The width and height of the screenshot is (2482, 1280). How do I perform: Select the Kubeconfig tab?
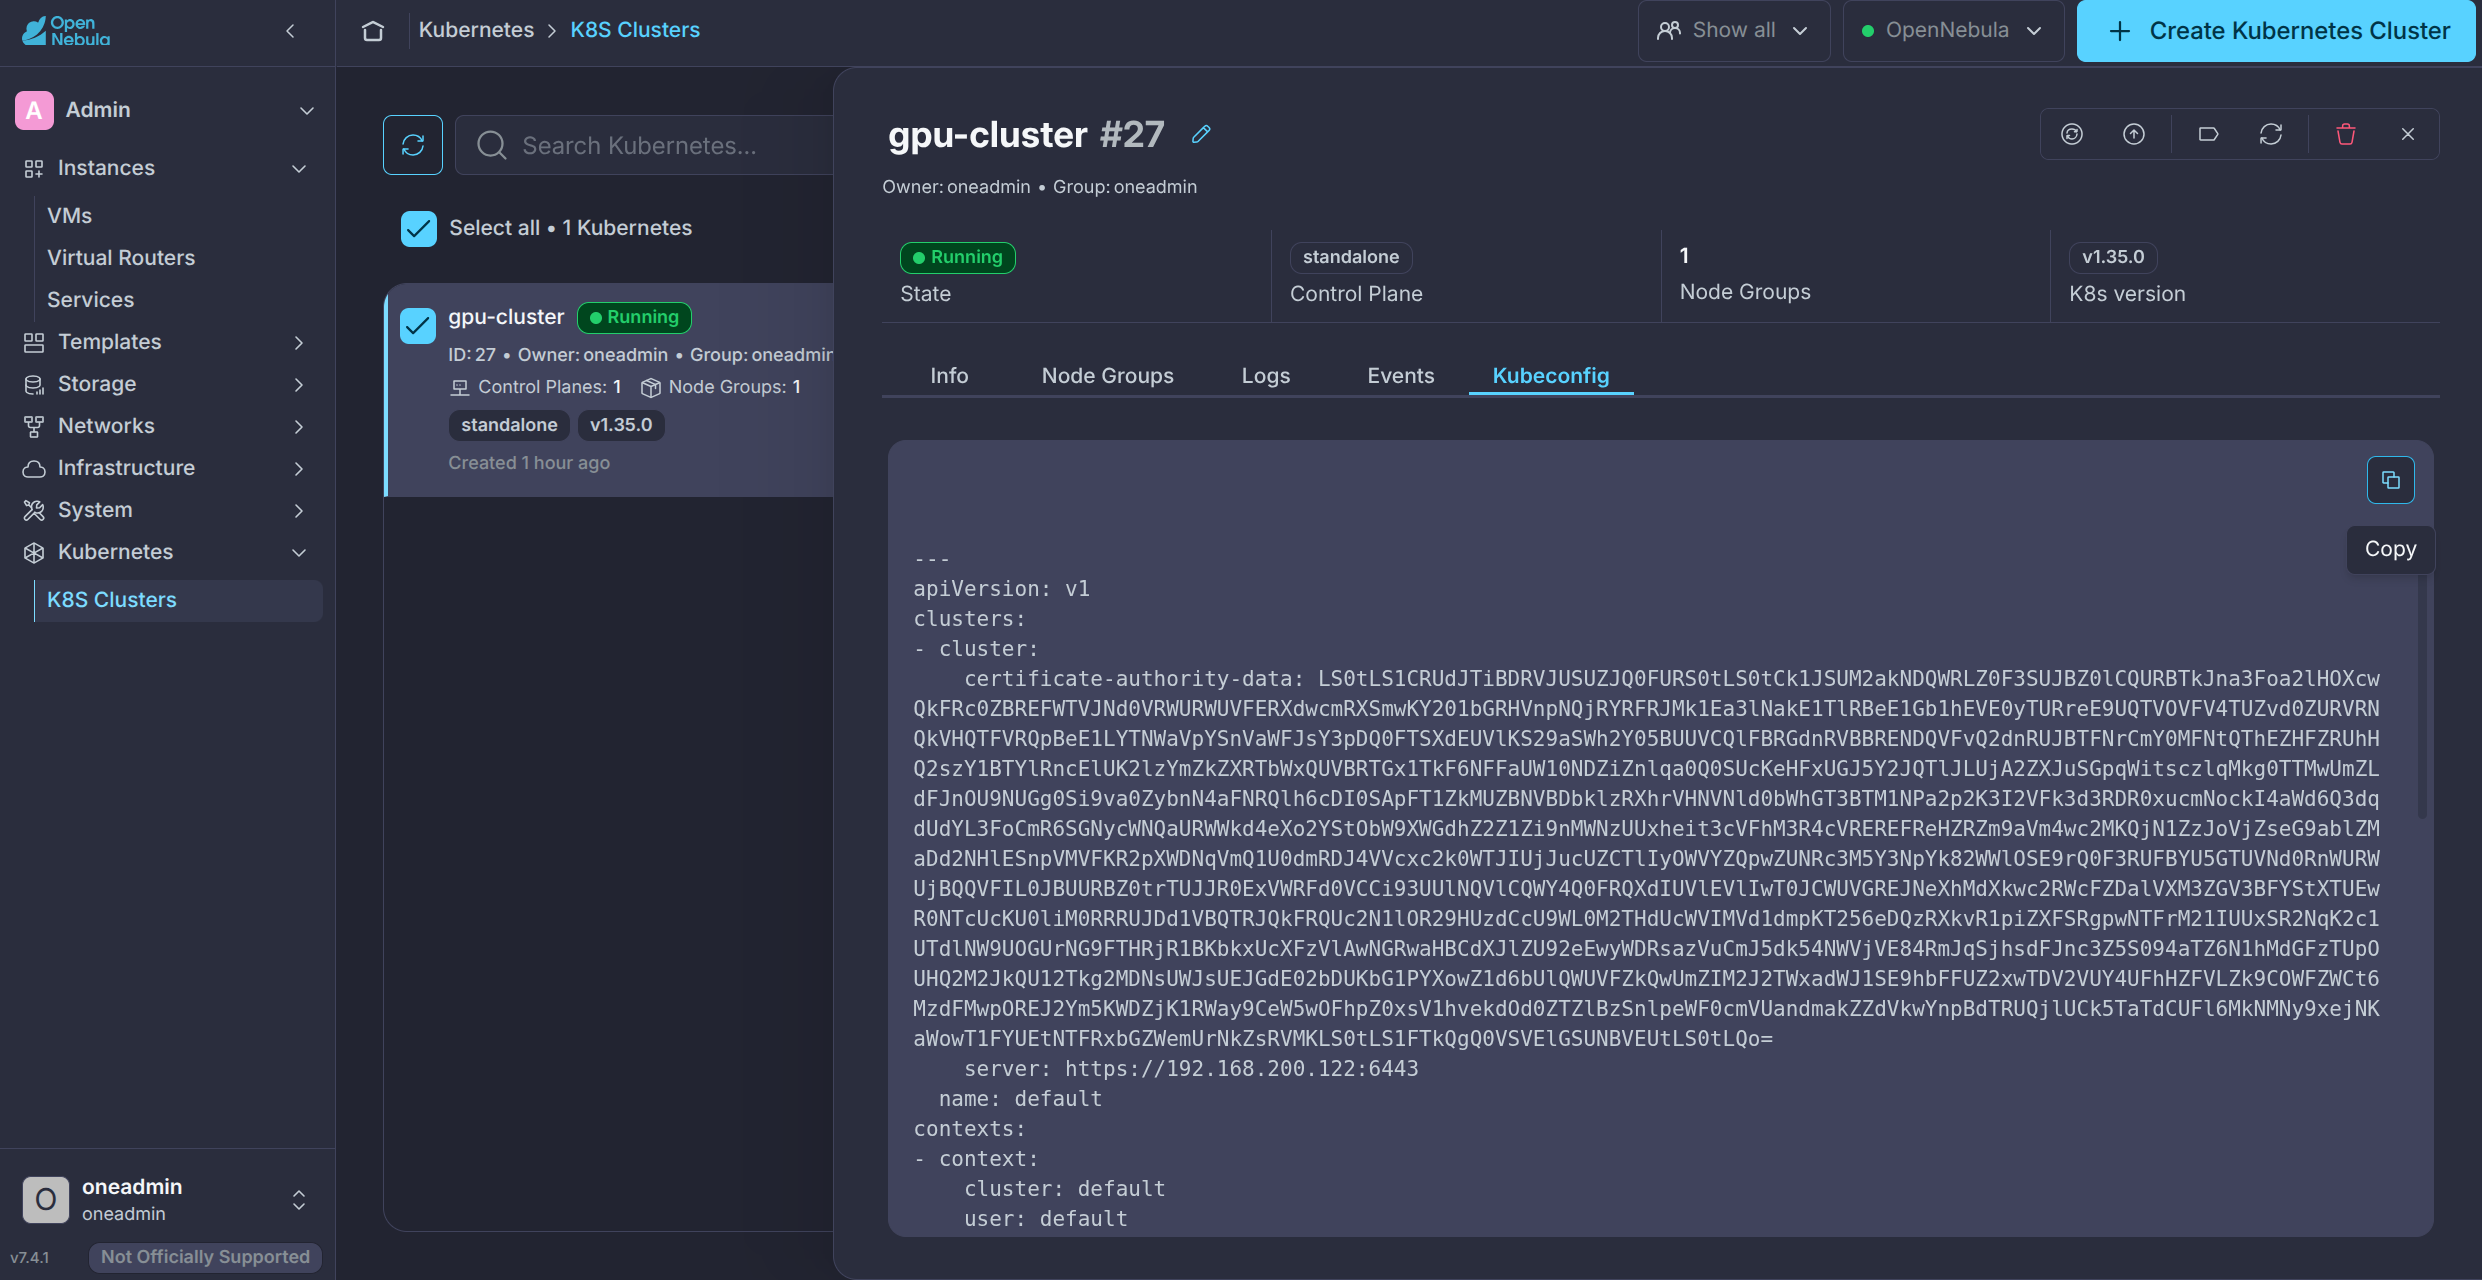(x=1551, y=375)
